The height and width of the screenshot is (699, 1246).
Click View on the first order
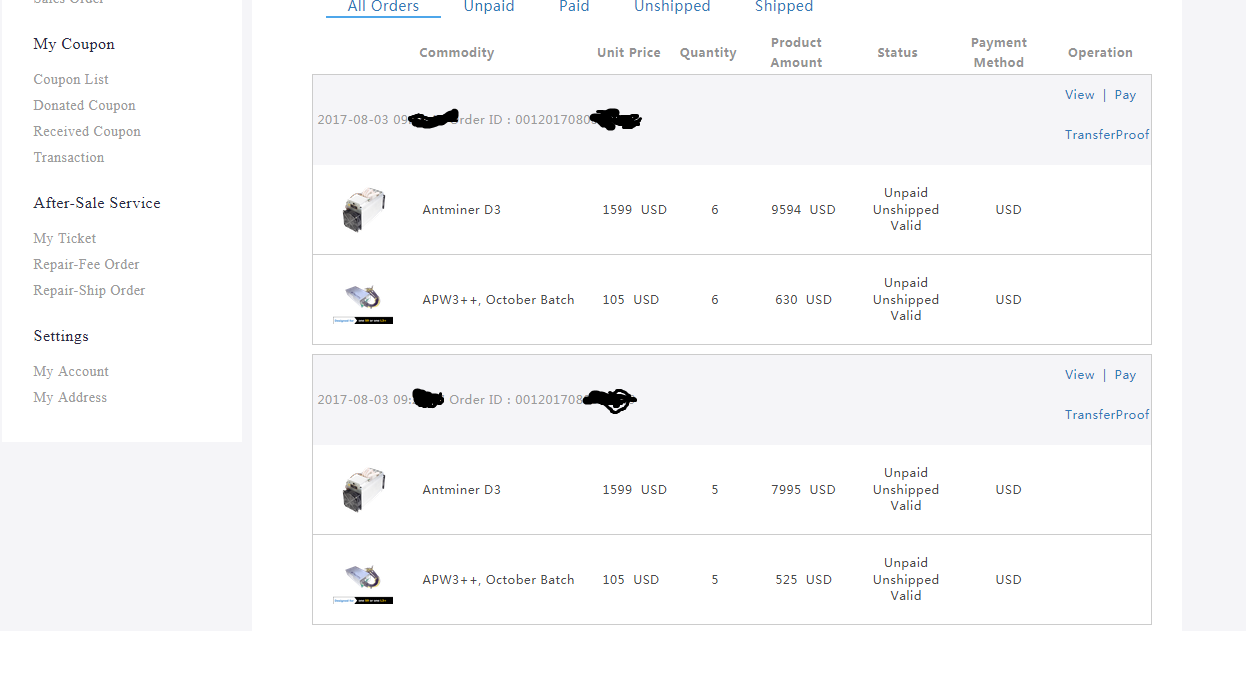[1080, 95]
